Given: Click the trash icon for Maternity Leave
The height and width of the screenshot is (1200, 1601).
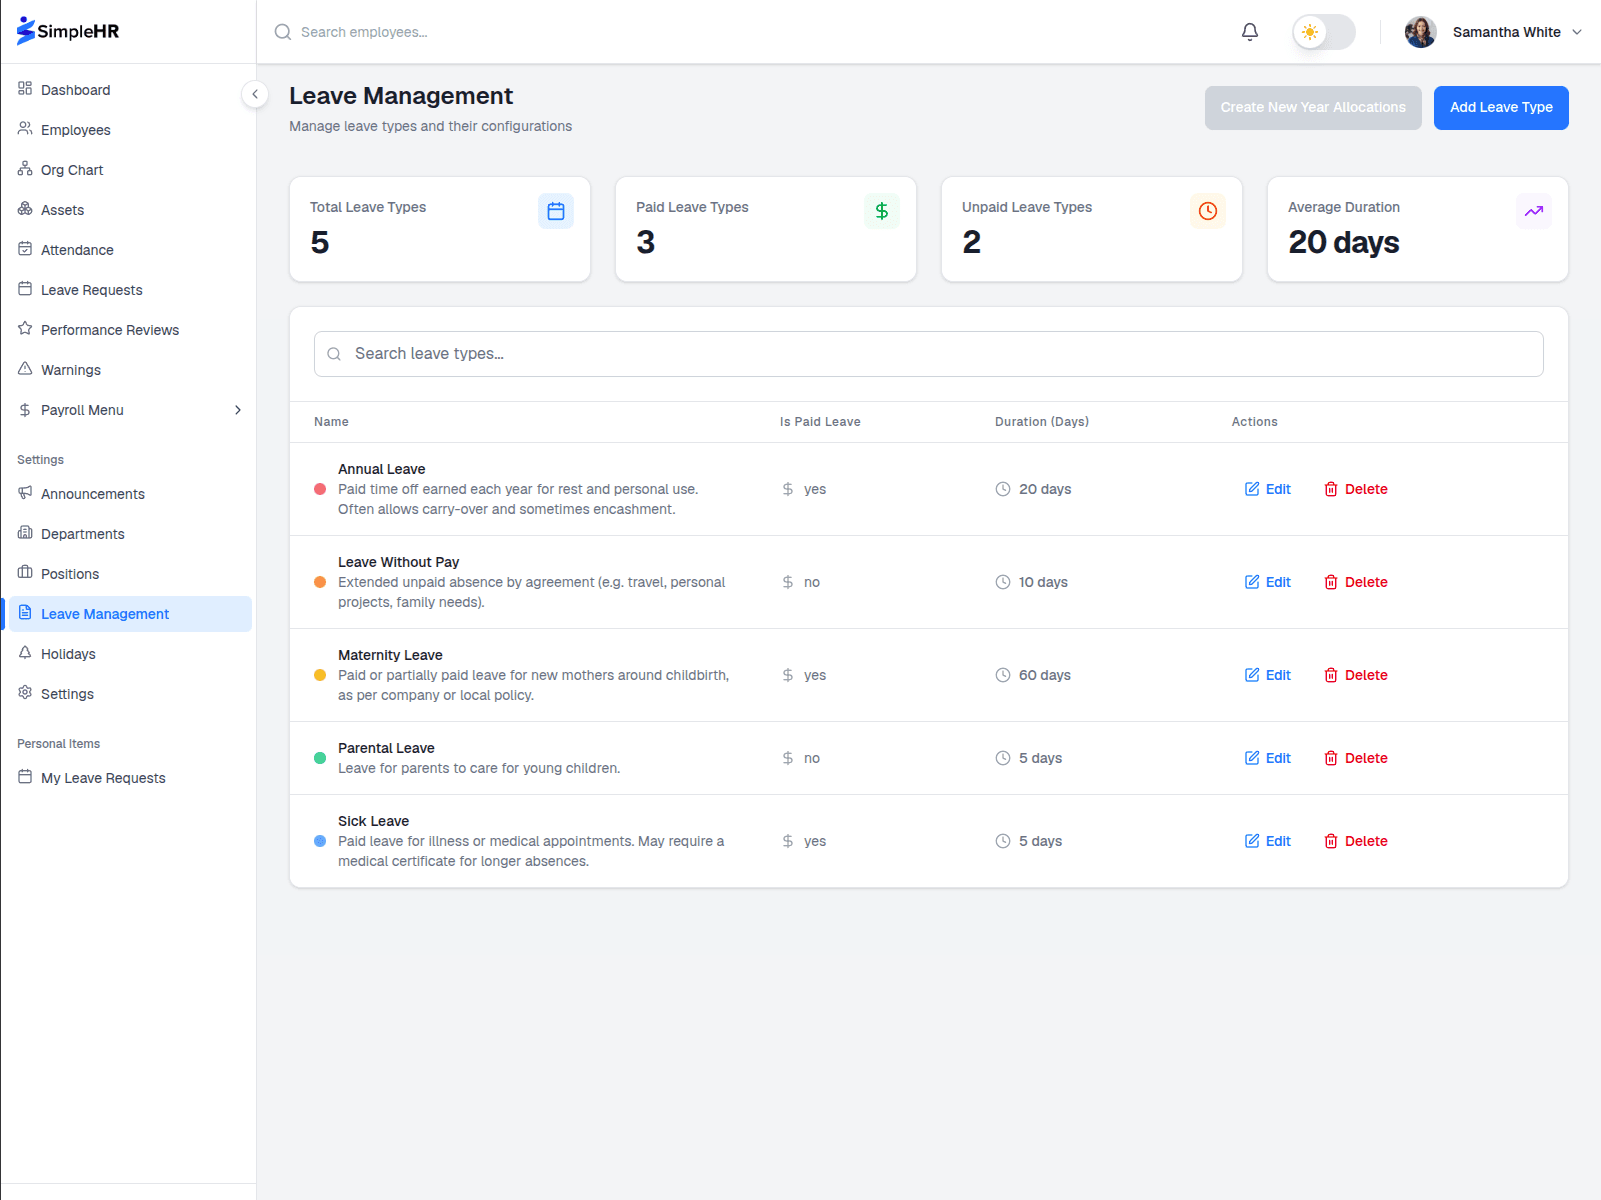Looking at the screenshot, I should tap(1331, 674).
